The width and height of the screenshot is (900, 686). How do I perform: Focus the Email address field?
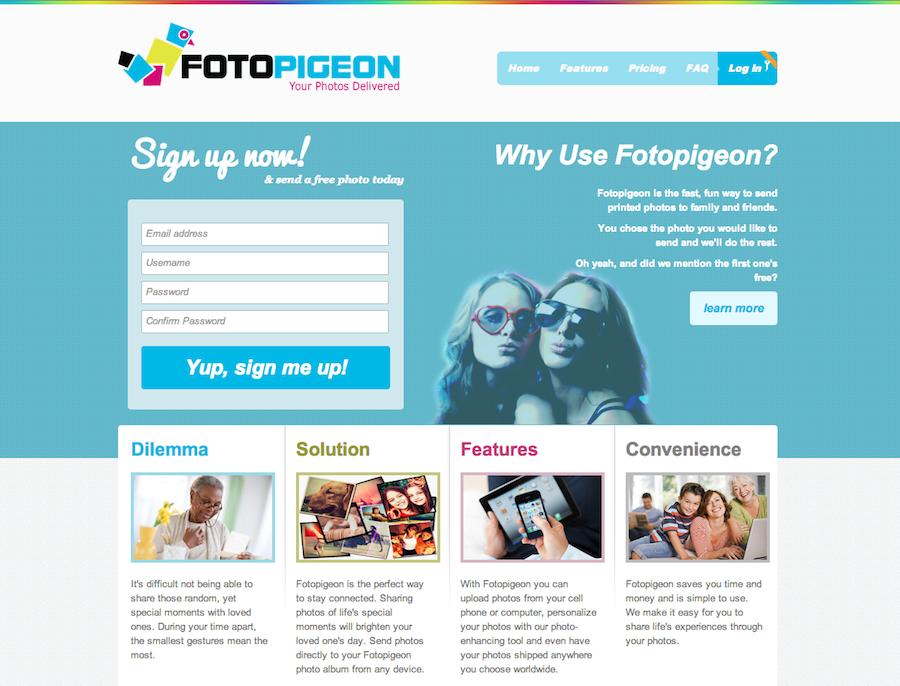tap(265, 234)
